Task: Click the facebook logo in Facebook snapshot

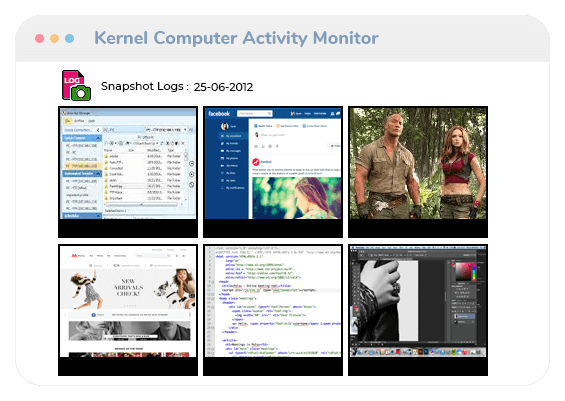Action: tap(219, 113)
